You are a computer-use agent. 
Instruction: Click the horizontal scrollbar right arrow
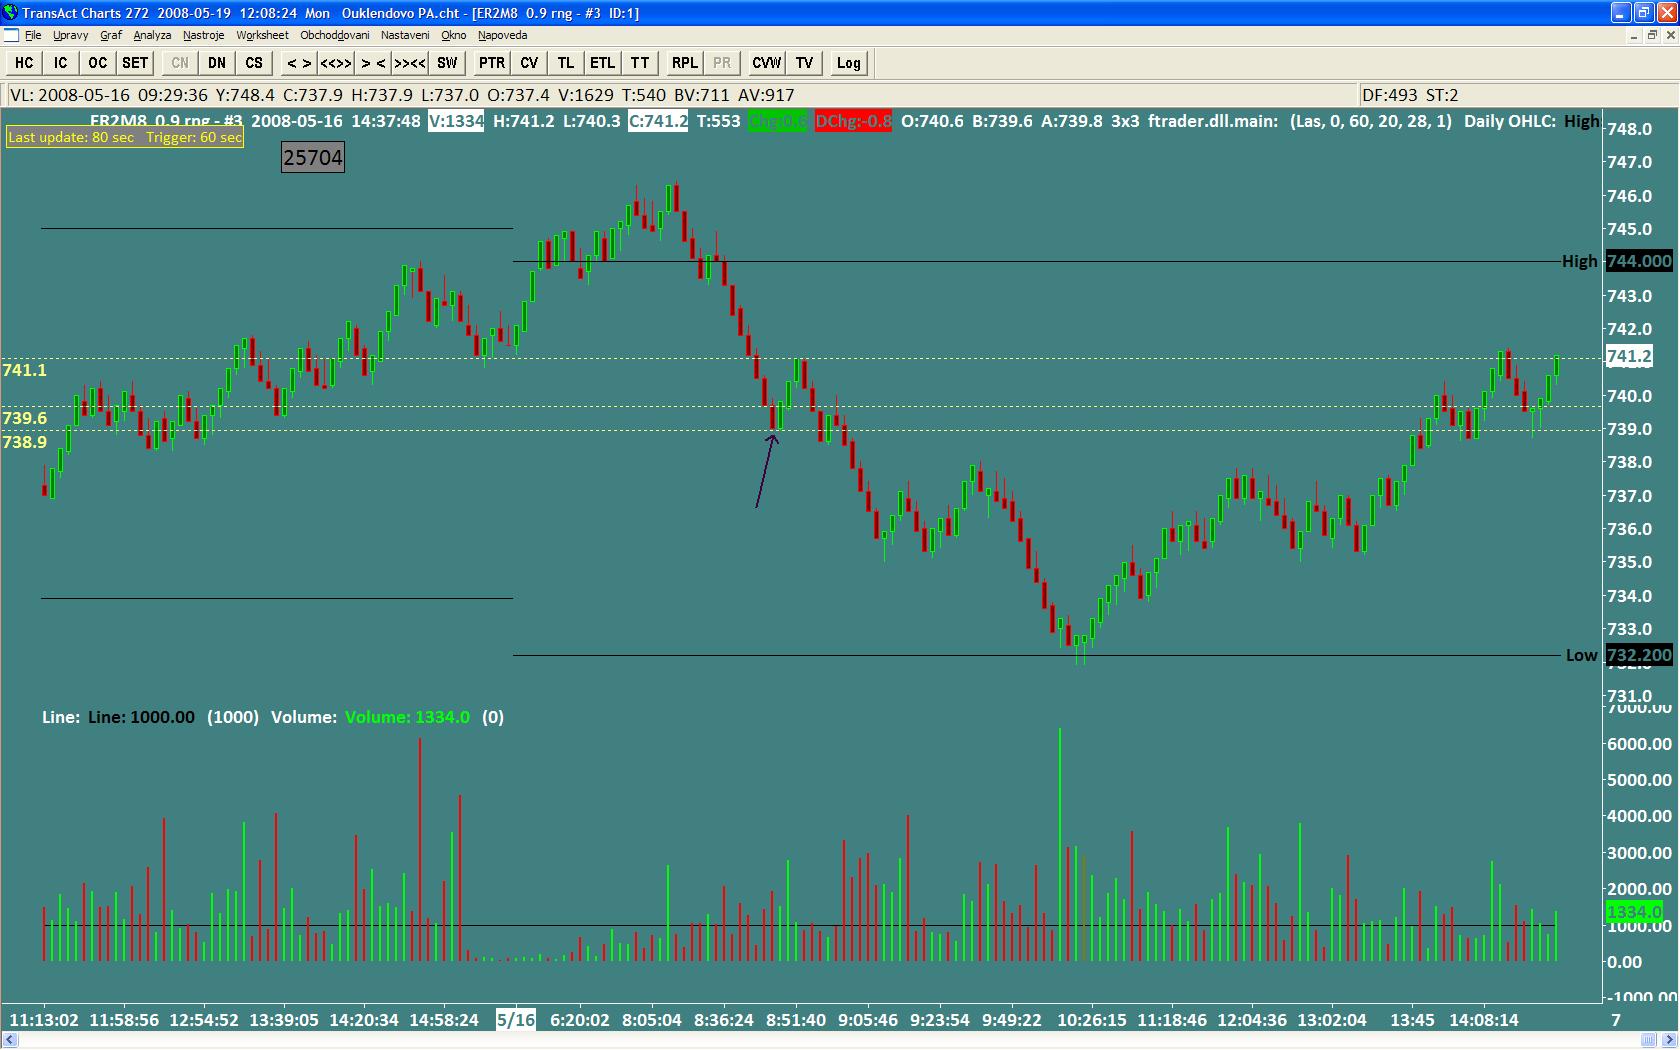click(1670, 1040)
